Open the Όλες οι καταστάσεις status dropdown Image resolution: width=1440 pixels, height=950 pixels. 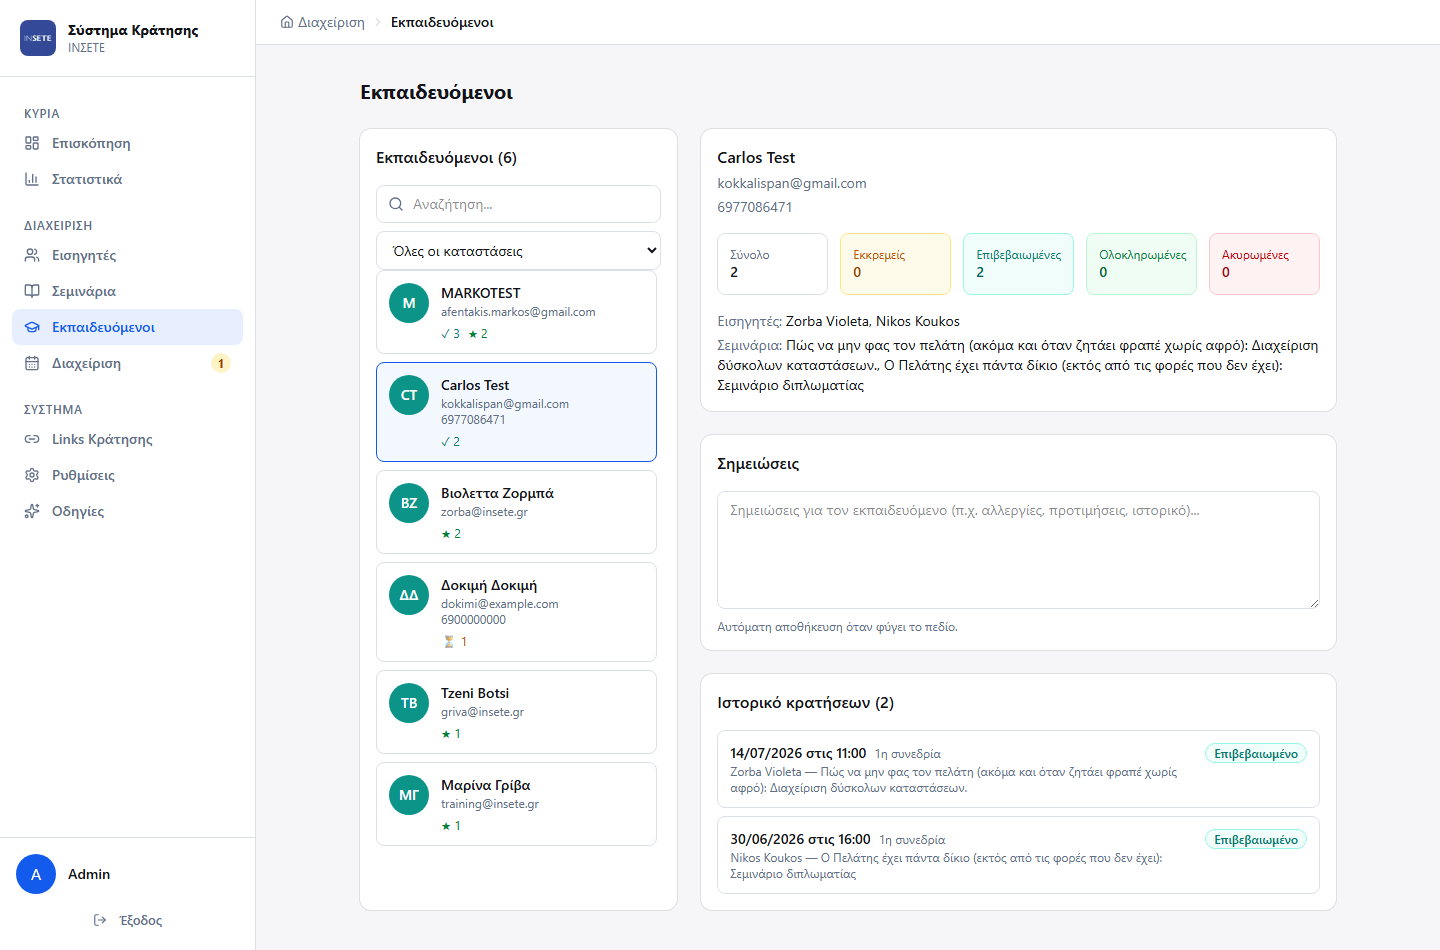click(x=518, y=251)
